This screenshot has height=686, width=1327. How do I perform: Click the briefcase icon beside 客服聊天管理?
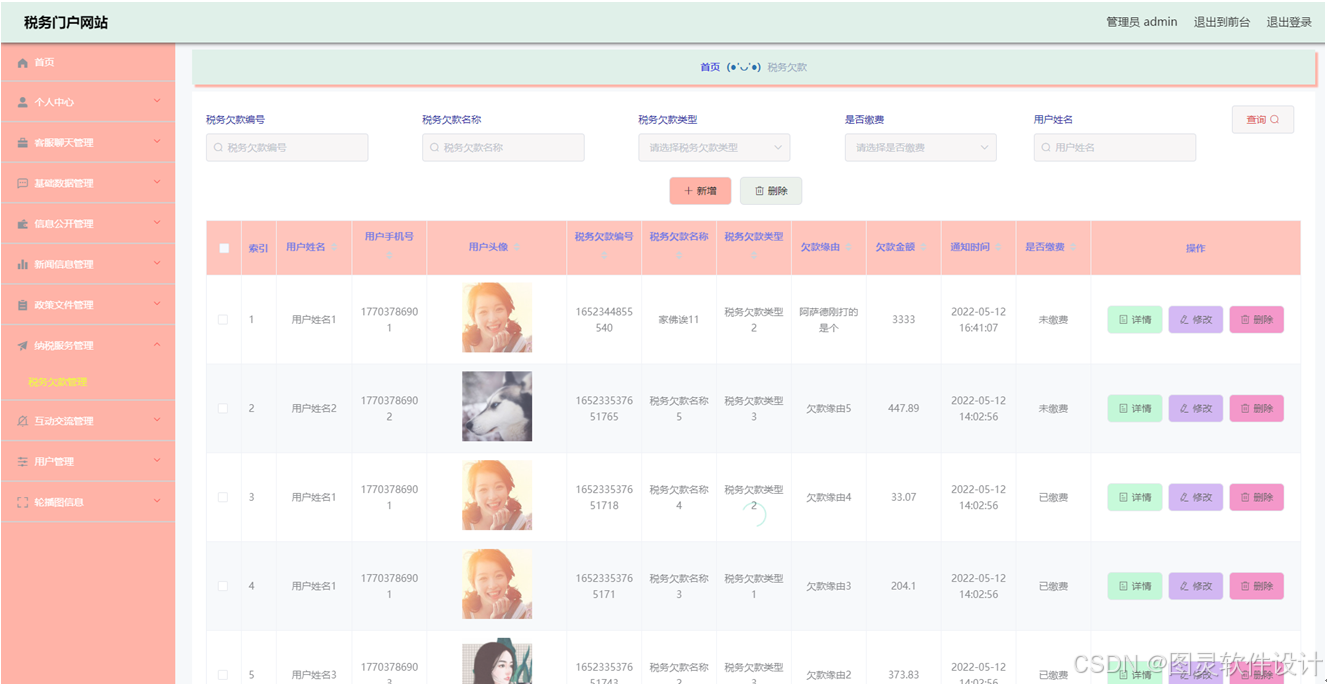click(23, 143)
